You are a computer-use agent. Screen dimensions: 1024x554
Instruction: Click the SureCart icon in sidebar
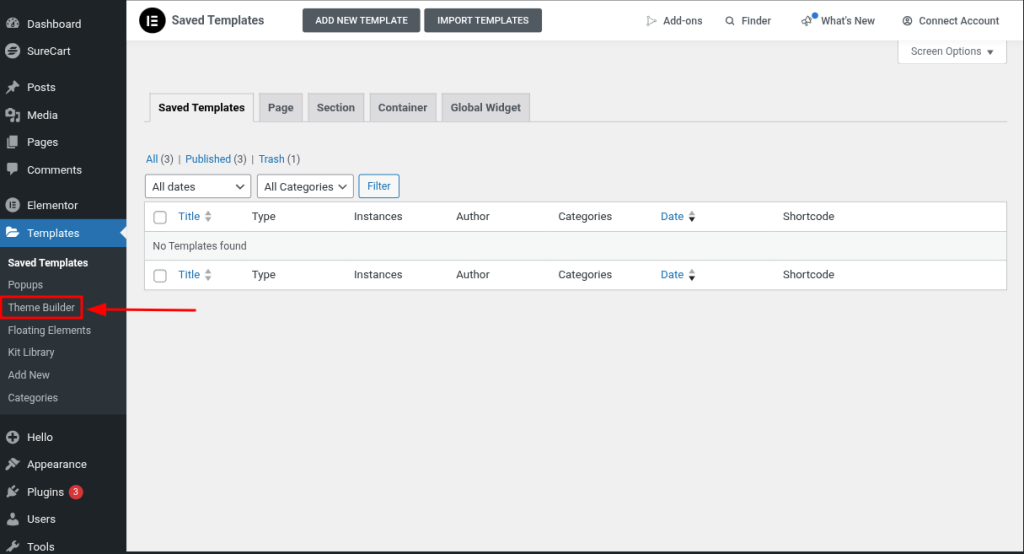pyautogui.click(x=13, y=51)
